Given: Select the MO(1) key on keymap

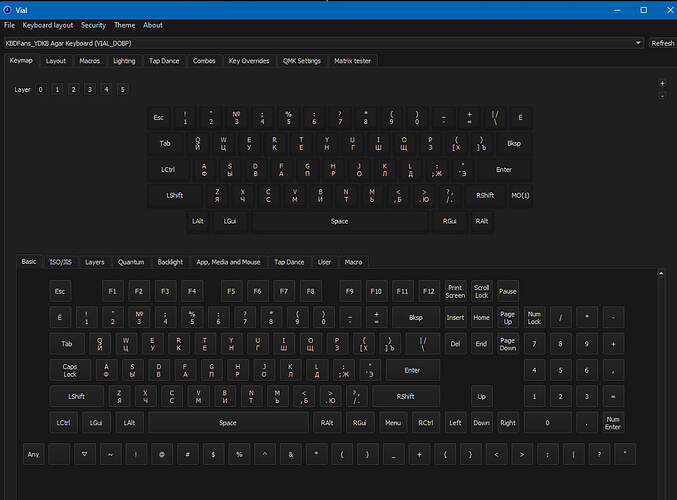Looking at the screenshot, I should pyautogui.click(x=521, y=194).
